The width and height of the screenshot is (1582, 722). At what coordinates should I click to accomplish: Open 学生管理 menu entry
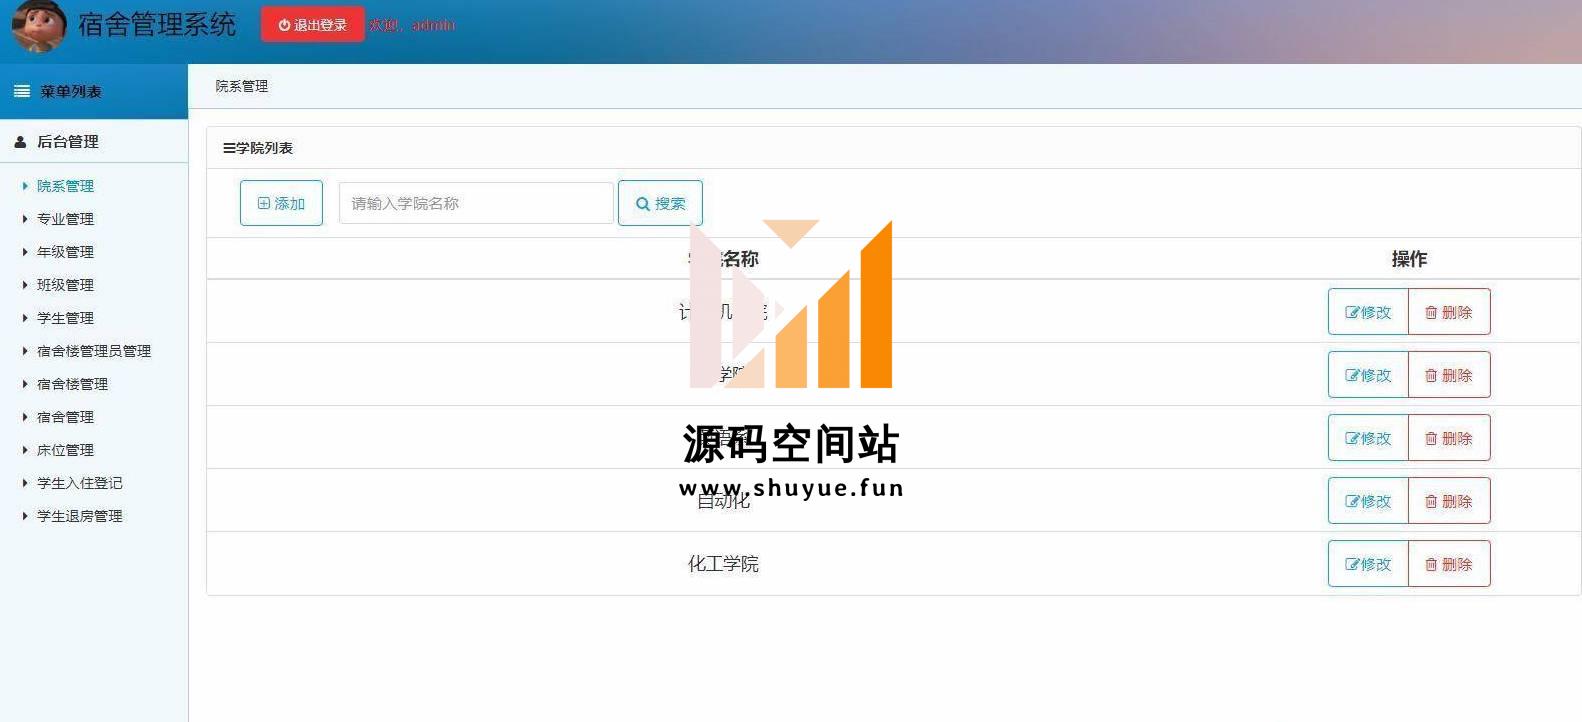click(65, 318)
